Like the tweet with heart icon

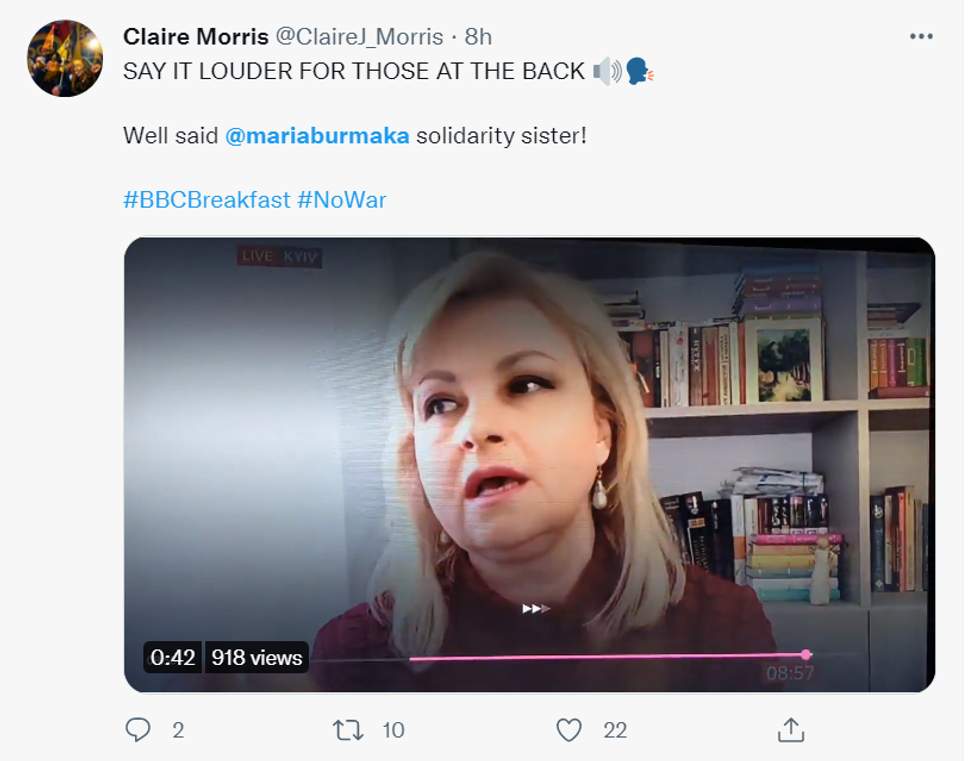coord(569,730)
